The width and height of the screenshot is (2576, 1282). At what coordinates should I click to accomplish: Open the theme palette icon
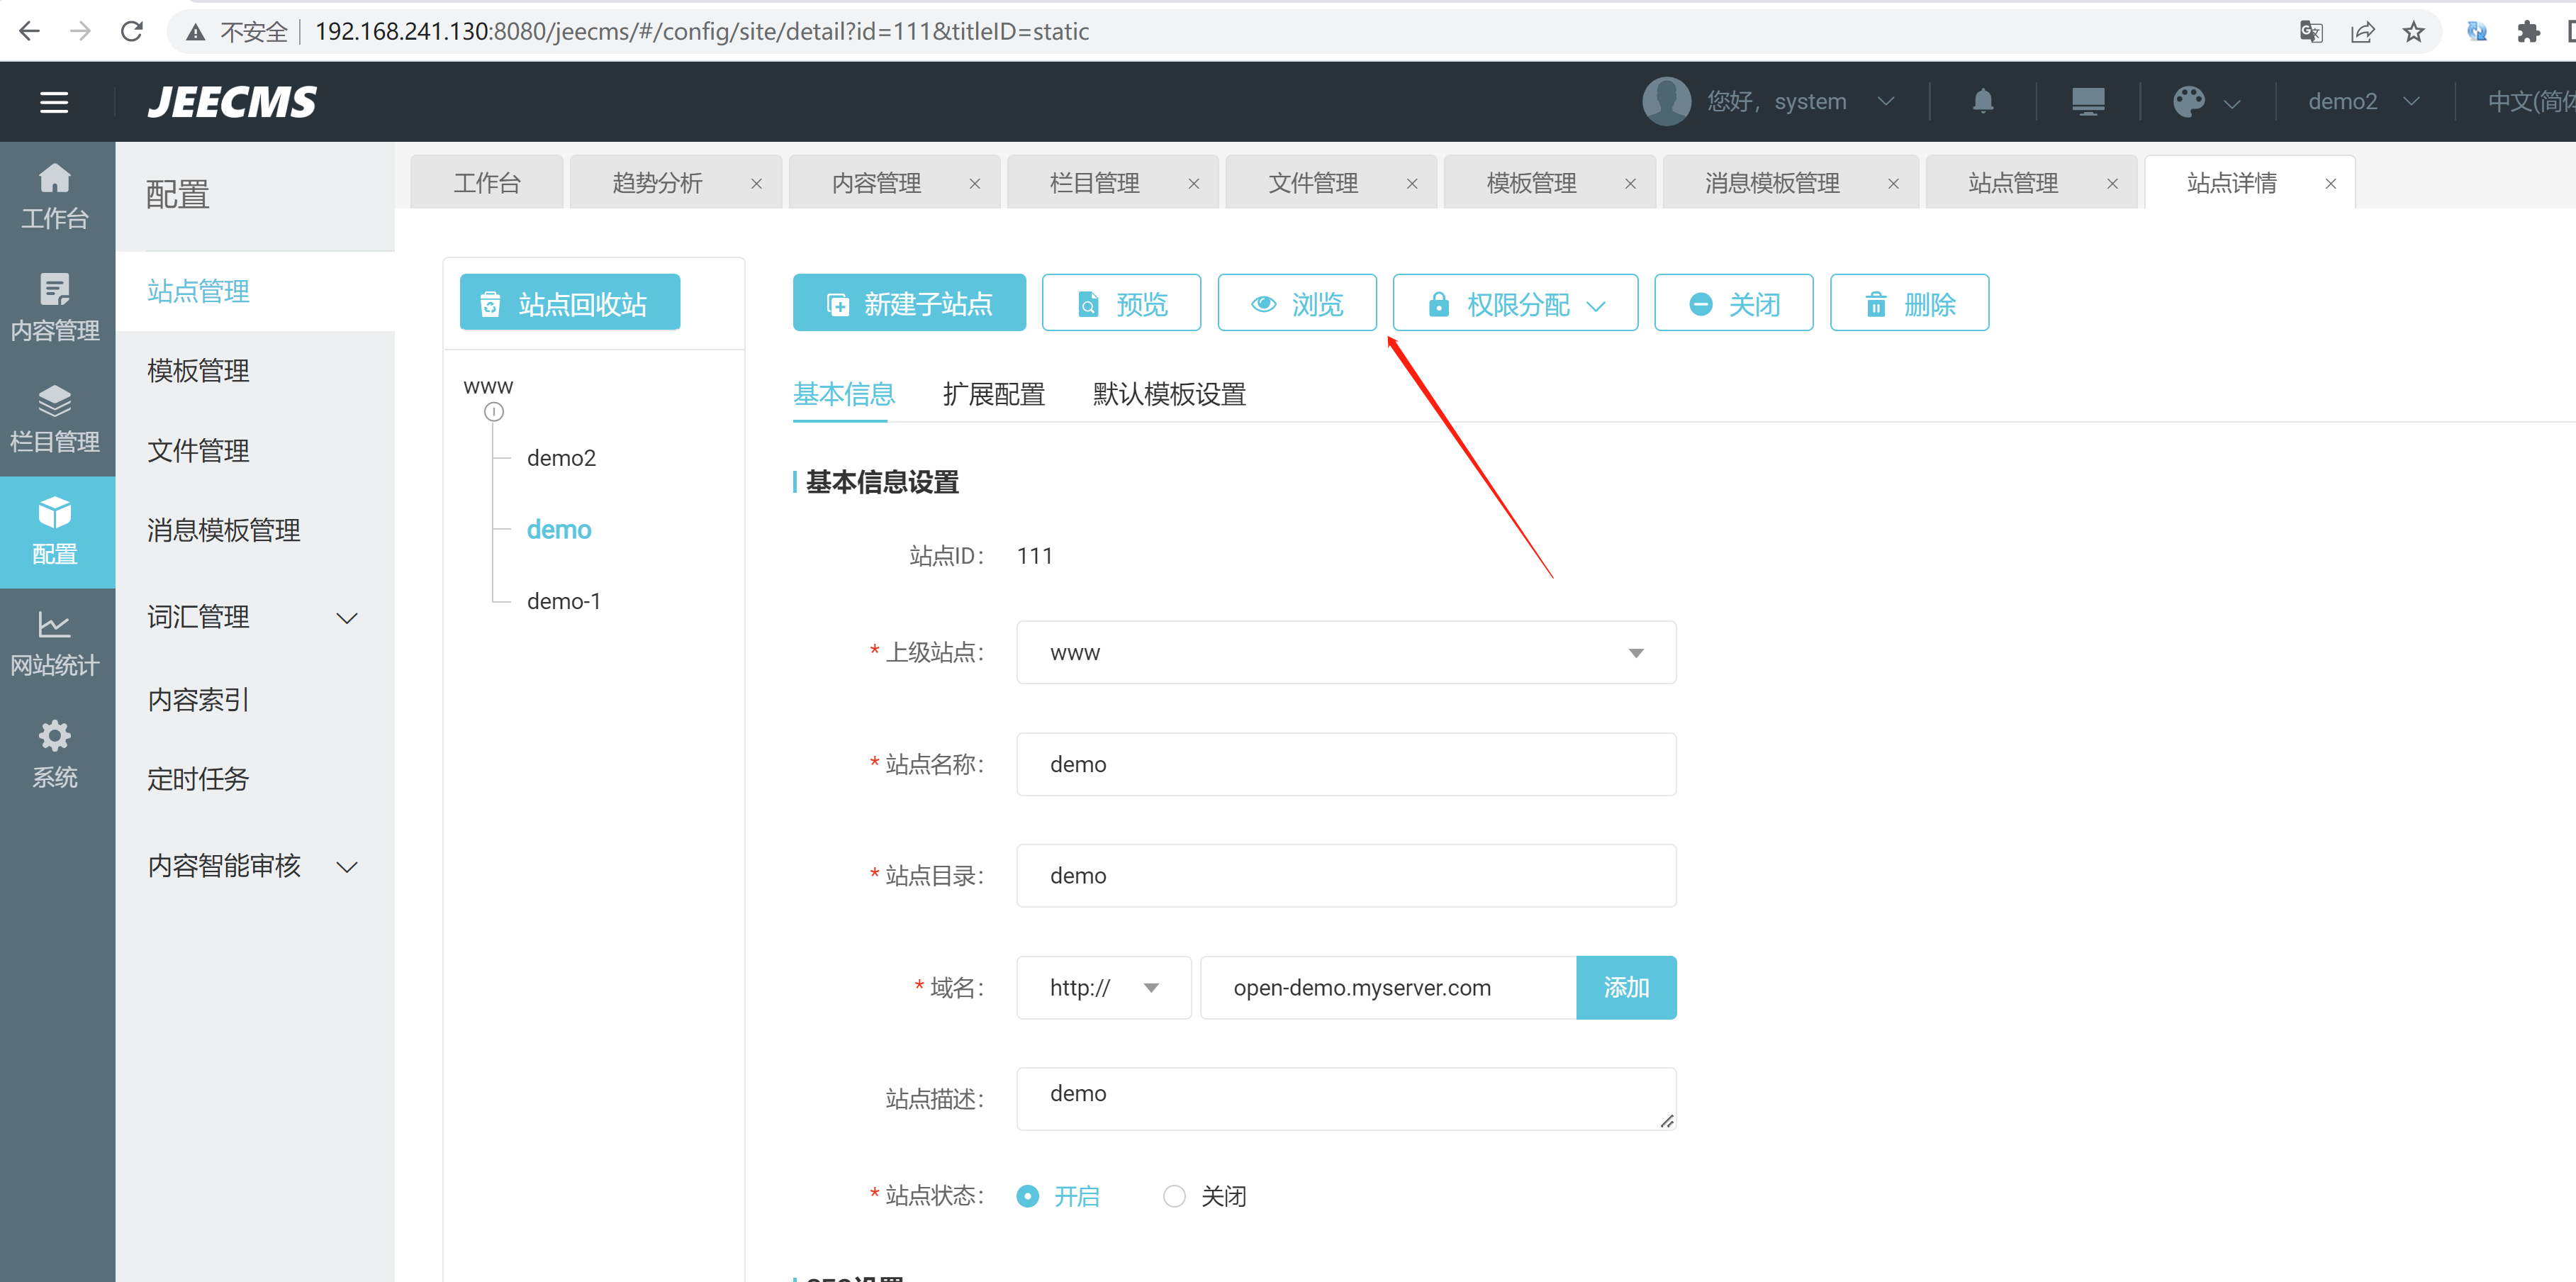point(2188,102)
